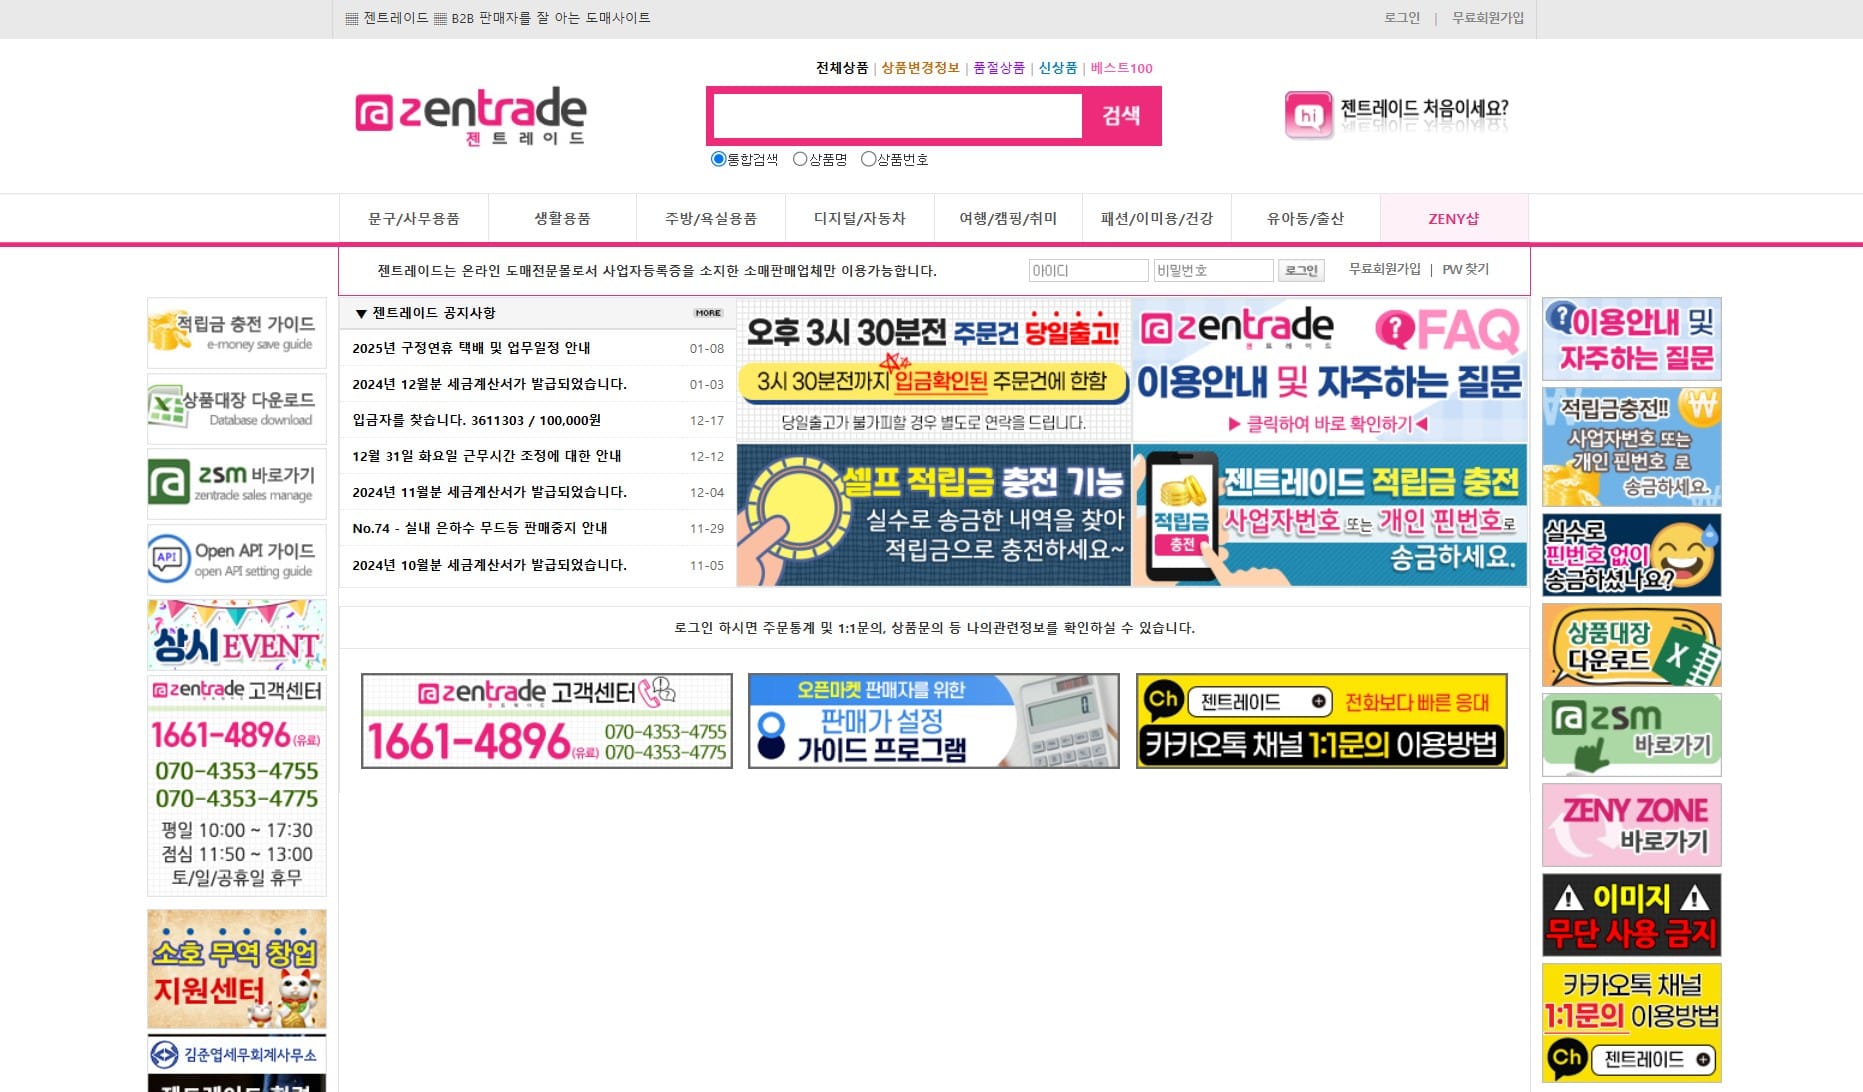Open notice 12월 31일 화요일 근무시간 조정
1863x1092 pixels.
click(x=486, y=456)
